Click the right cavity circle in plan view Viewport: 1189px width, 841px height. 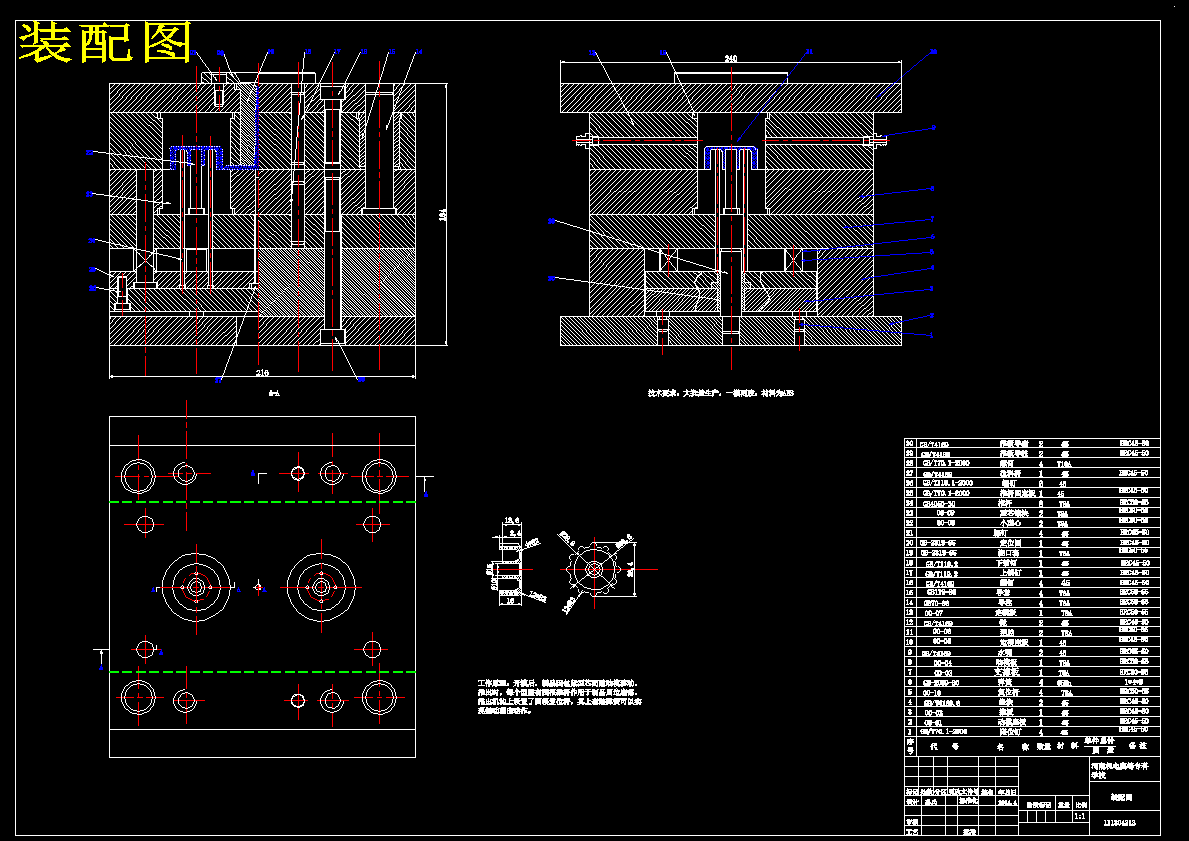point(322,586)
